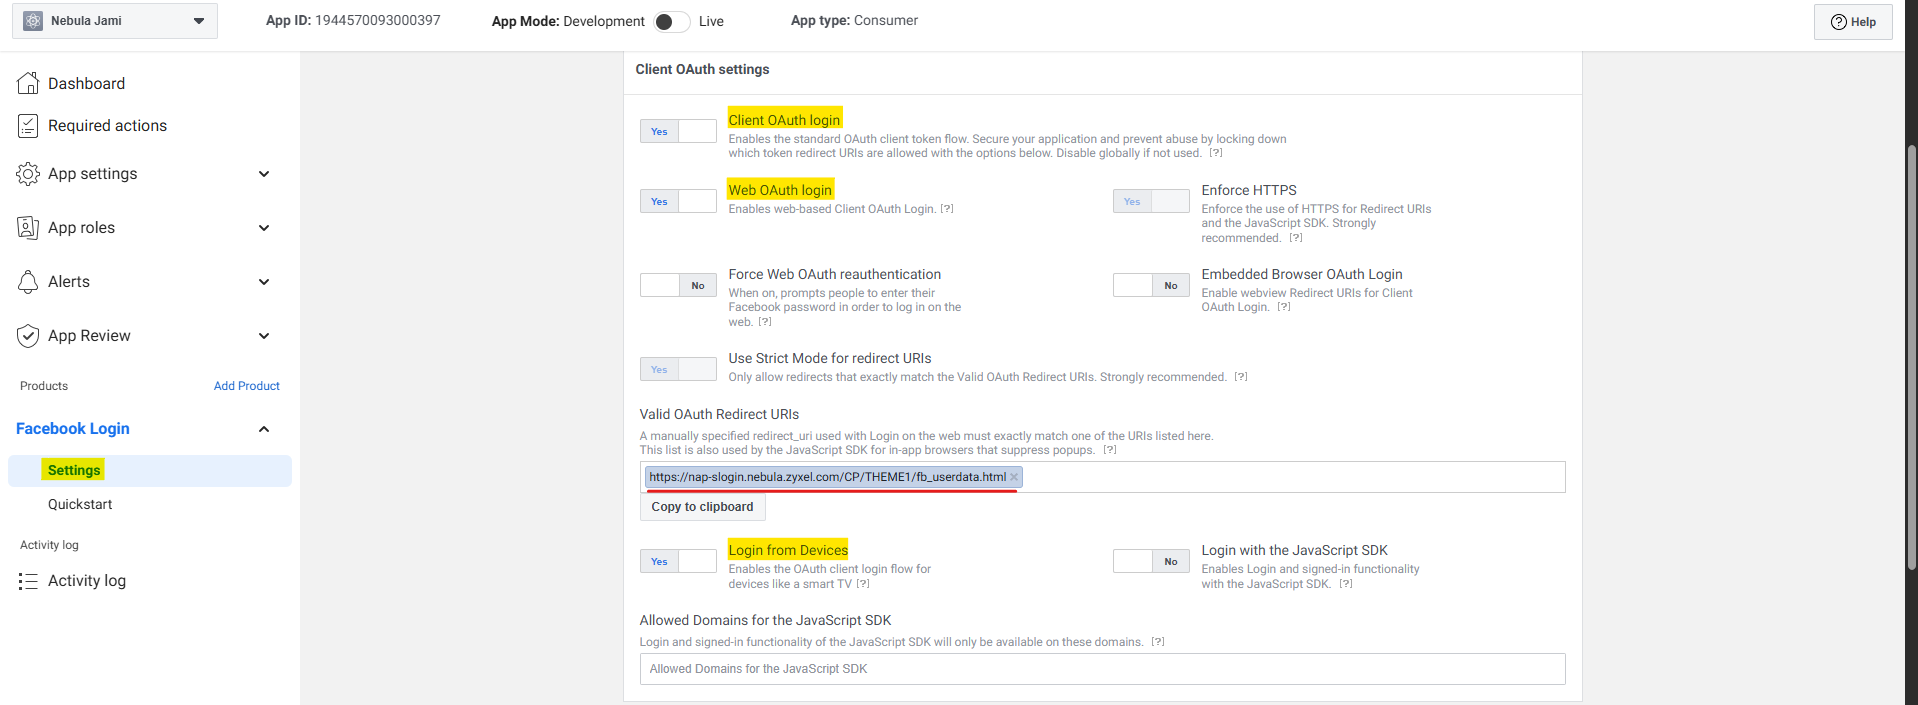
Task: Click the help [?] for Login from Devices
Action: click(x=863, y=584)
